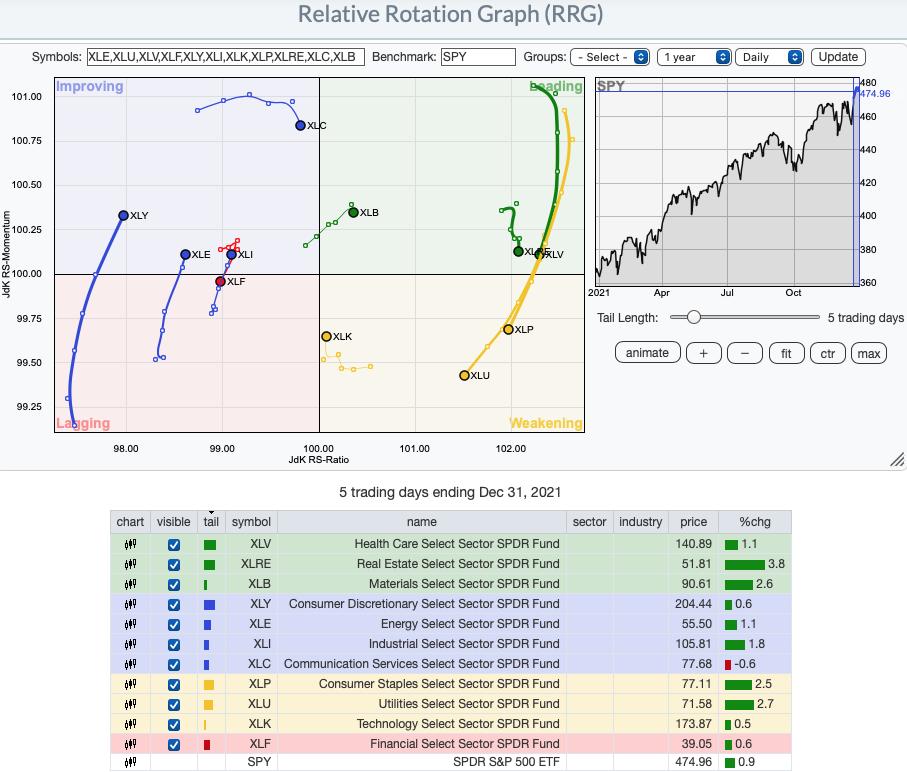Screen dimensions: 907x772
Task: Click the XLF marker on the graph
Action: click(220, 282)
